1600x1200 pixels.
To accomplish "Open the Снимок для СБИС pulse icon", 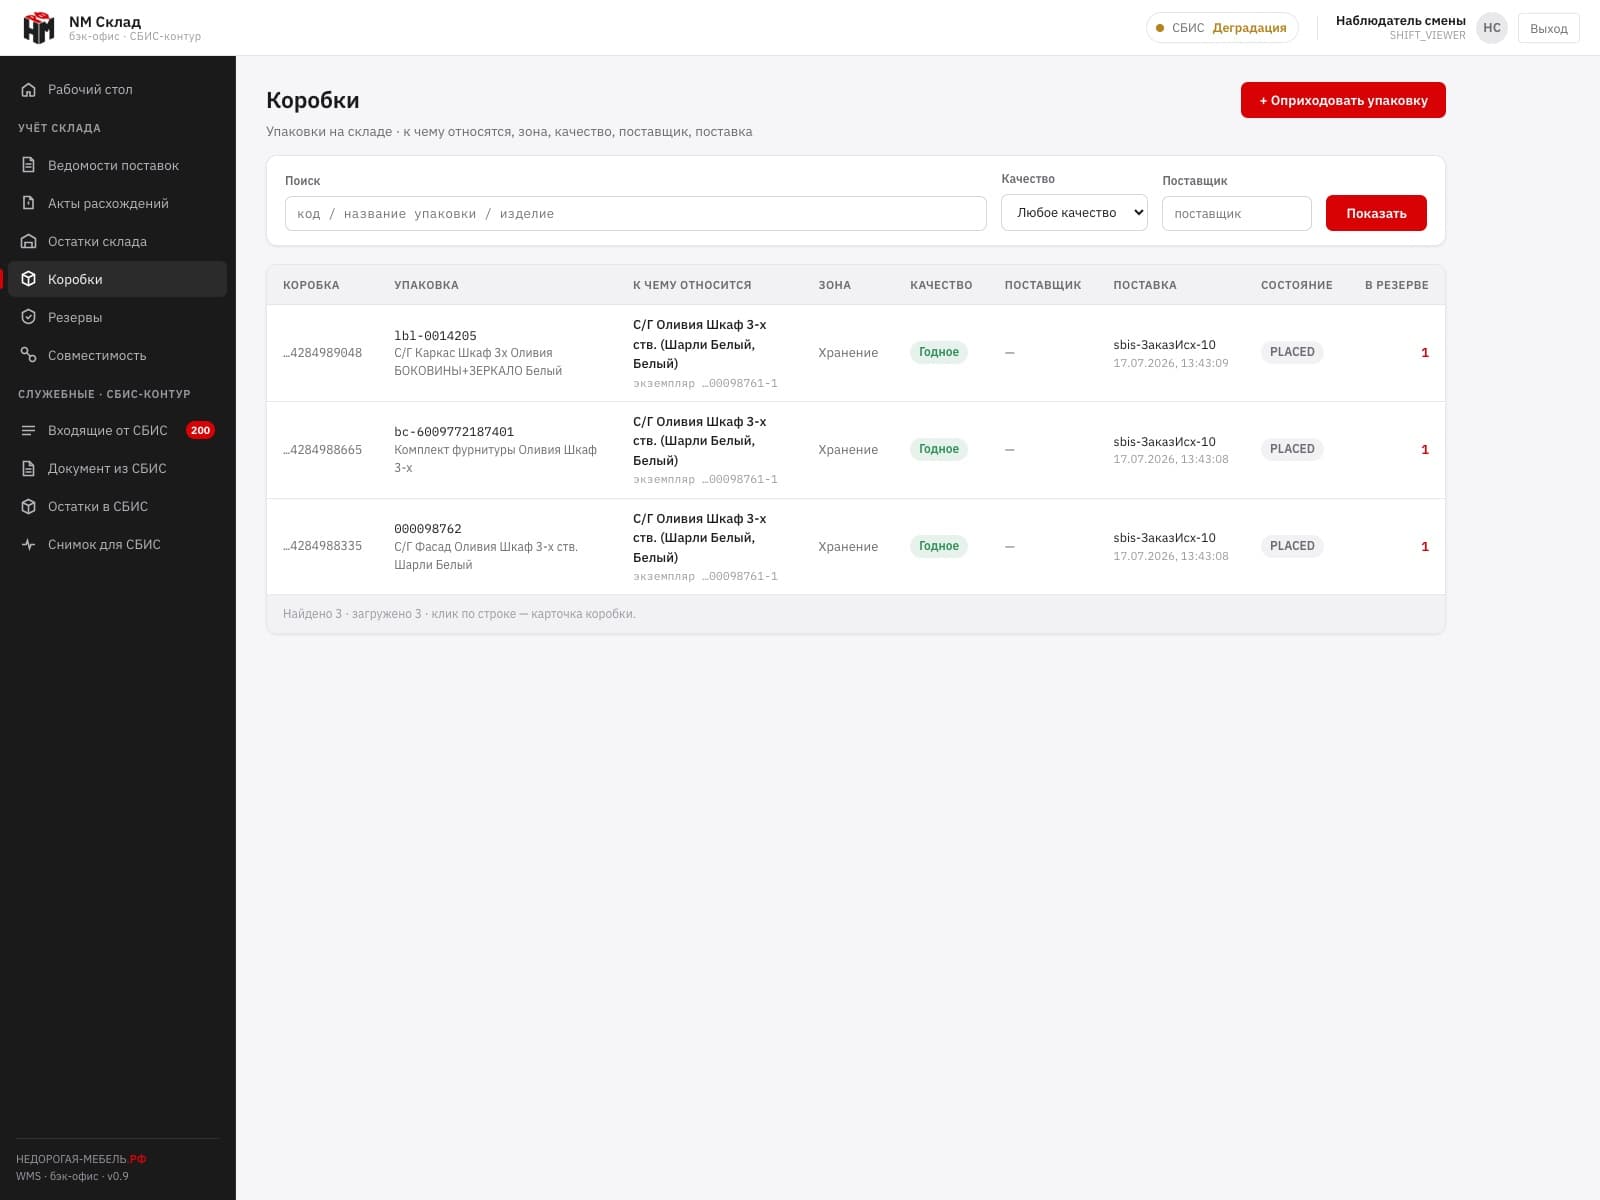I will (x=29, y=545).
